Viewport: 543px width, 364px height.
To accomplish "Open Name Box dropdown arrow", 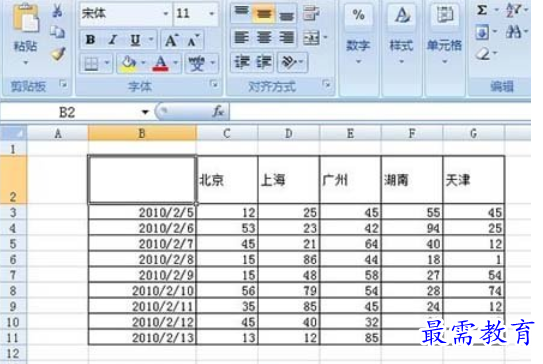I will pyautogui.click(x=145, y=112).
